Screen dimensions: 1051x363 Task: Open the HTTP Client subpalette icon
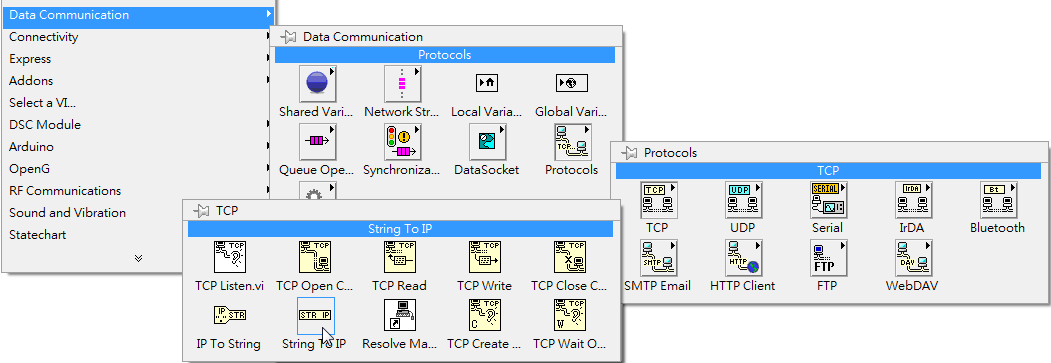click(x=743, y=258)
